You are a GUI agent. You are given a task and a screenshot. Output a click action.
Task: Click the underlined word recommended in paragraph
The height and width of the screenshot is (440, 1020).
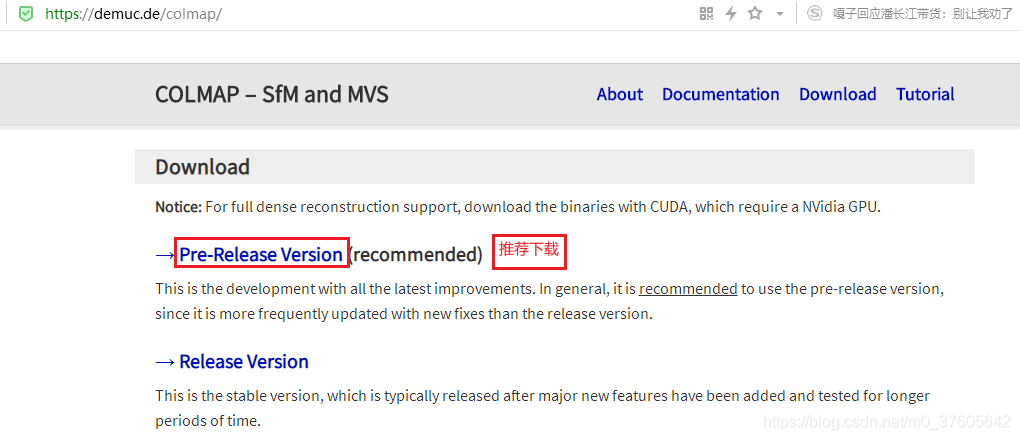[x=688, y=289]
